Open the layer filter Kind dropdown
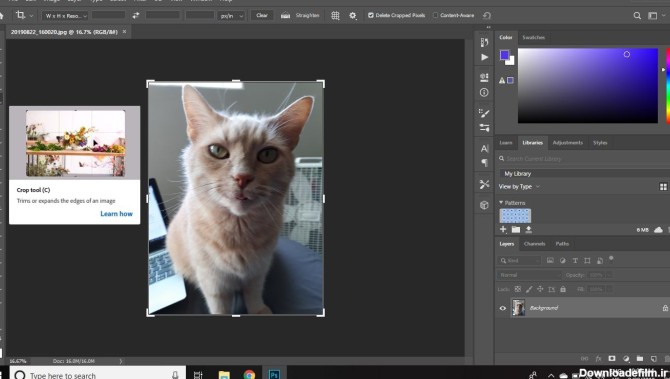This screenshot has height=379, width=670. click(x=520, y=261)
